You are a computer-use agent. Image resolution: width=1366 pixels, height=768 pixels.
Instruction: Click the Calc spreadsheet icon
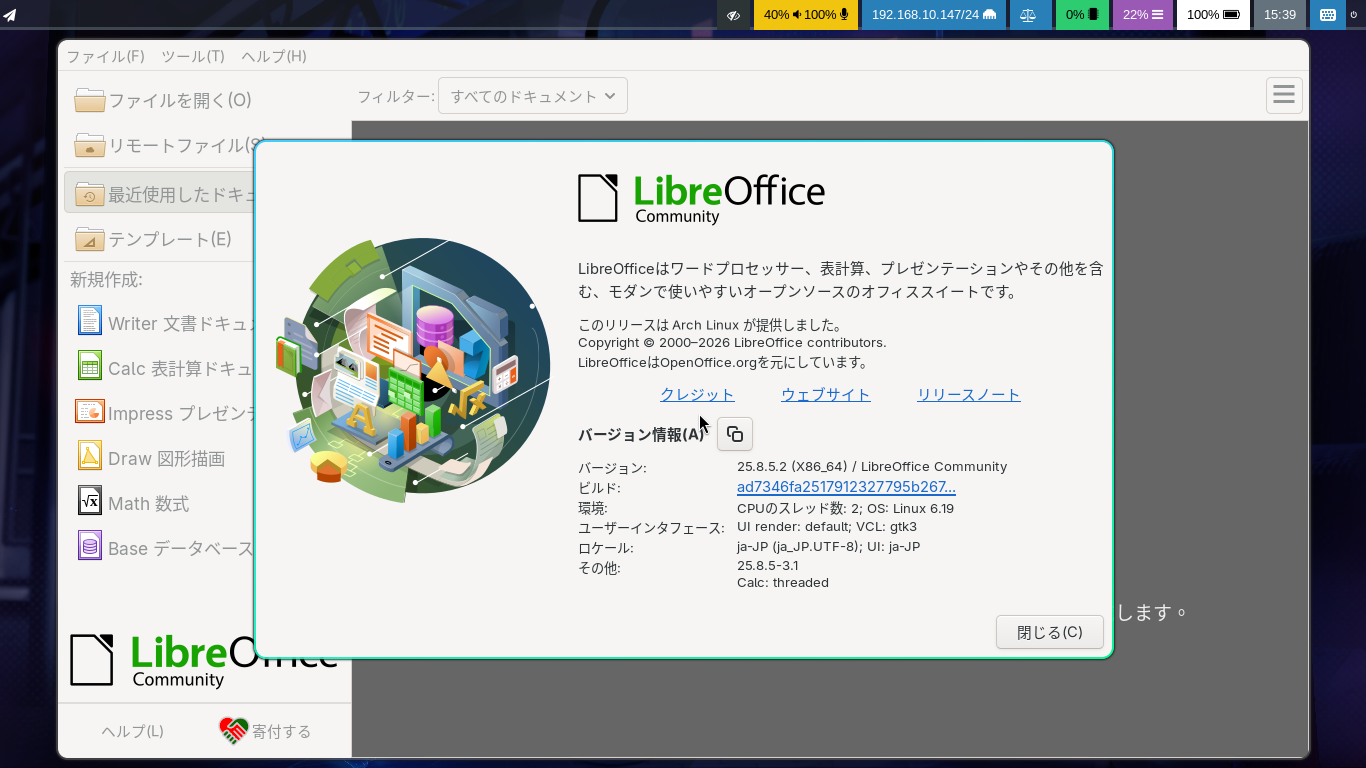pyautogui.click(x=90, y=365)
